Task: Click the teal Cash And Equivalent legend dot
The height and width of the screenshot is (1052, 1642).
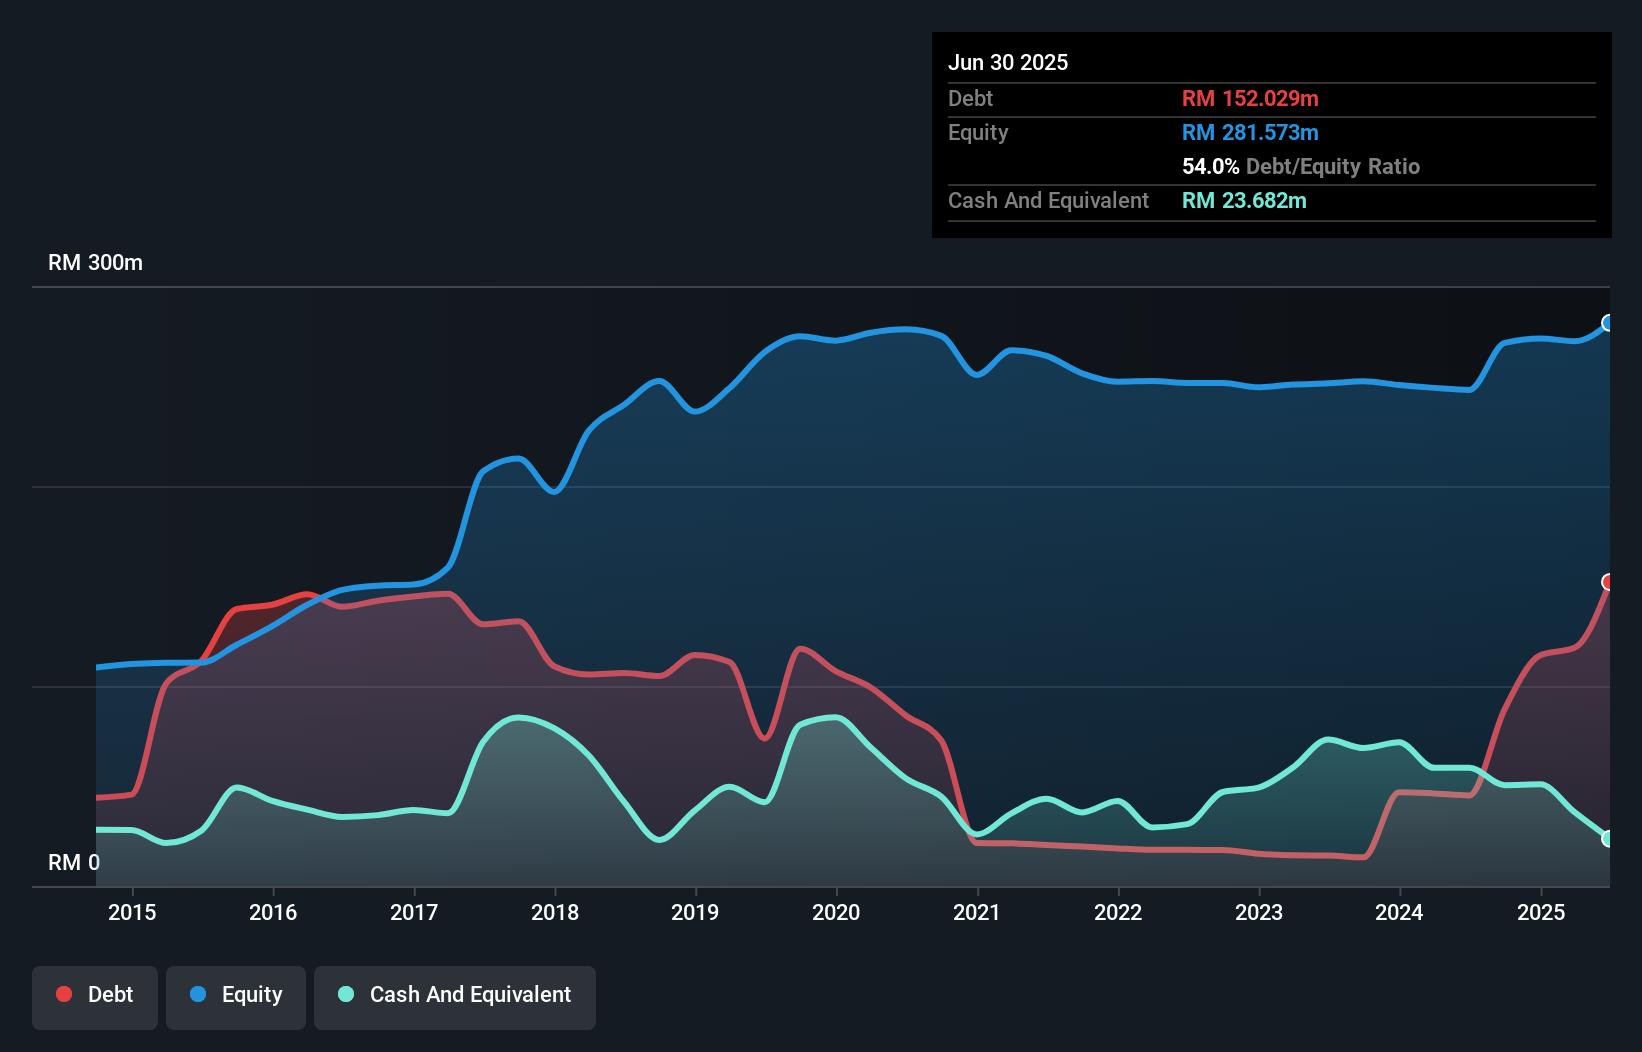Action: tap(345, 995)
